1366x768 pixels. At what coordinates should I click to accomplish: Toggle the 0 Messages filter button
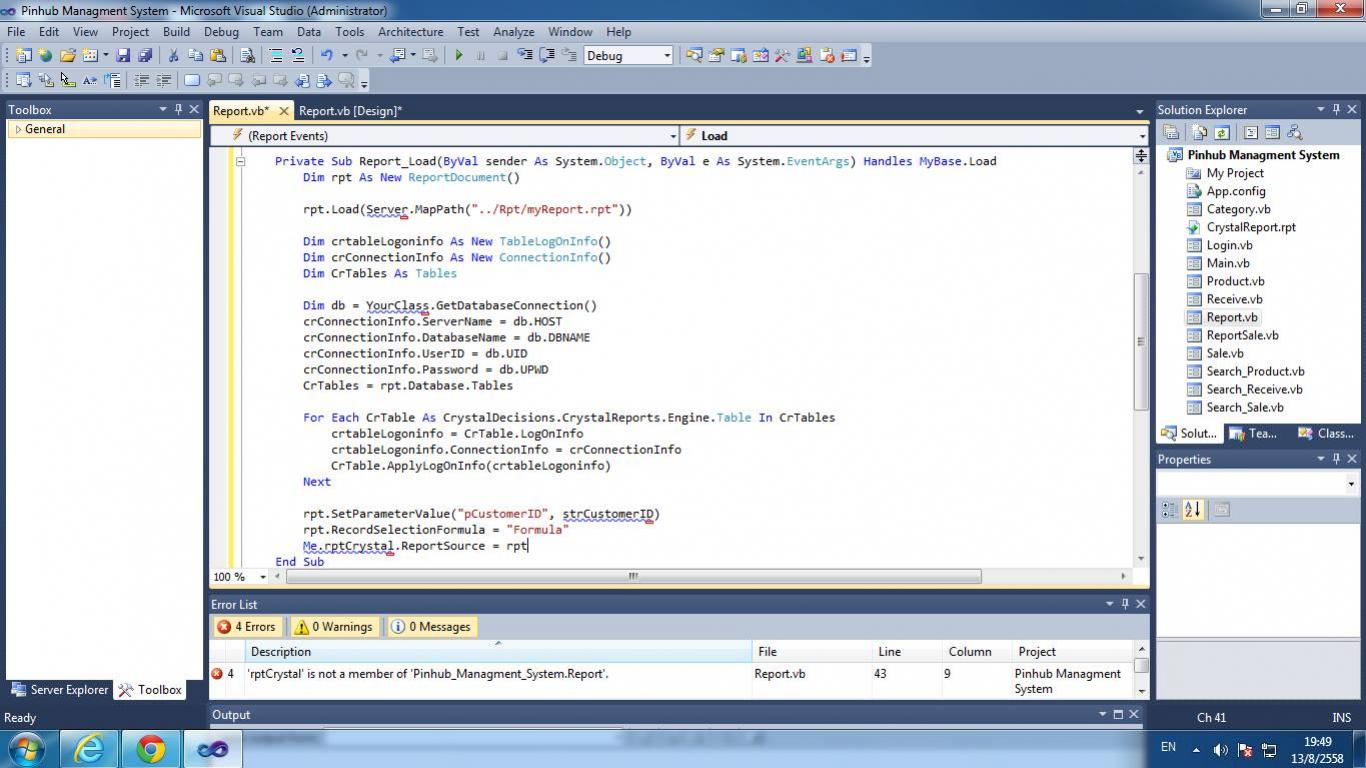click(x=431, y=627)
